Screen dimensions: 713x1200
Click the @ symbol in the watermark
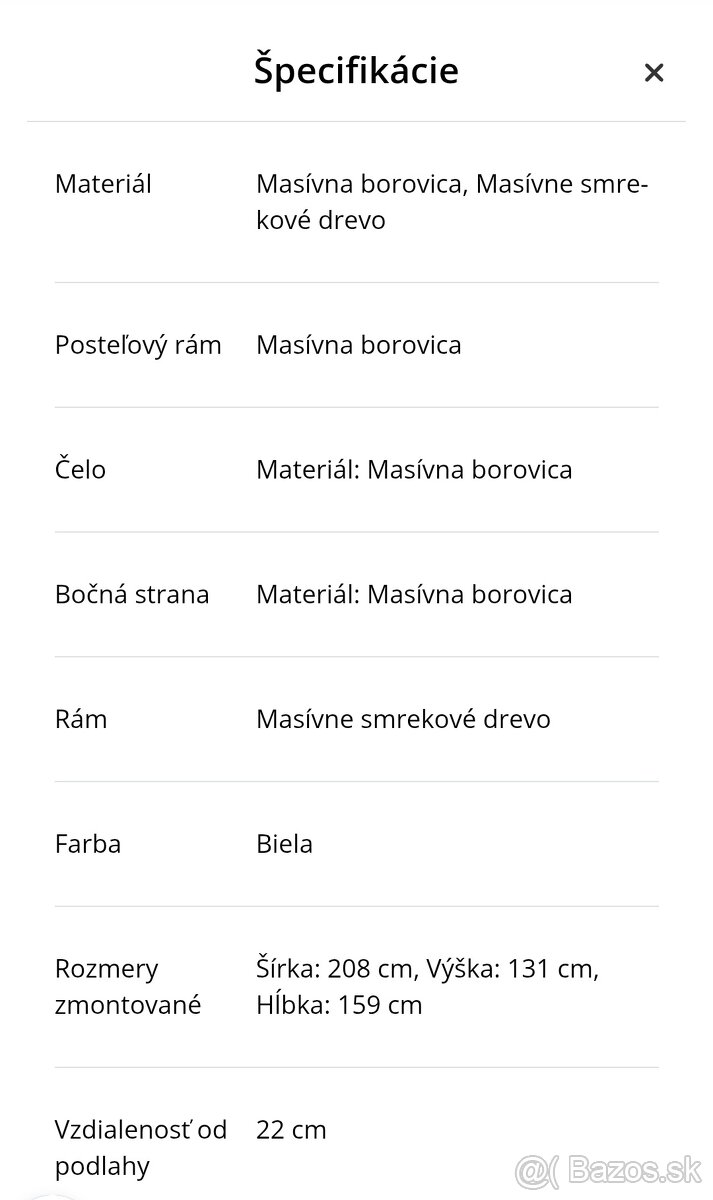(531, 1167)
